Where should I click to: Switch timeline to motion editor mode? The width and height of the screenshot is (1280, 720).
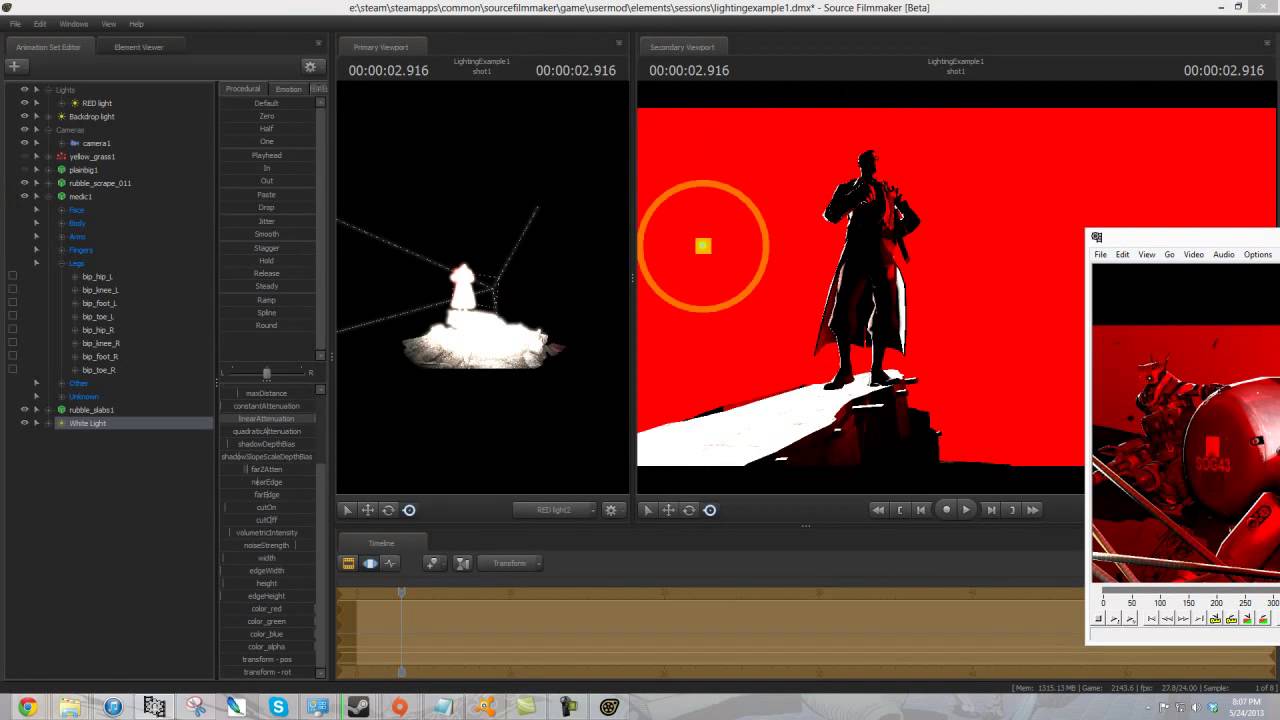tap(370, 563)
